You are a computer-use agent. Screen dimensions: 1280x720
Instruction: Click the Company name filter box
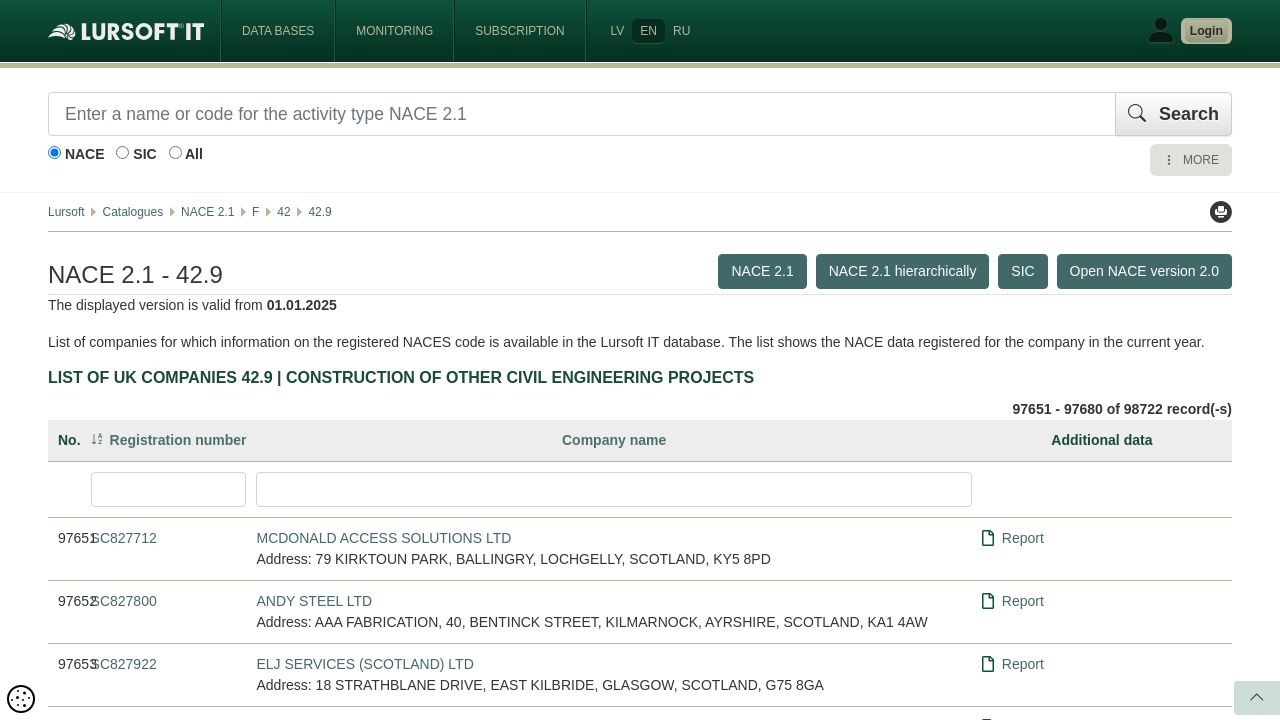click(x=614, y=489)
